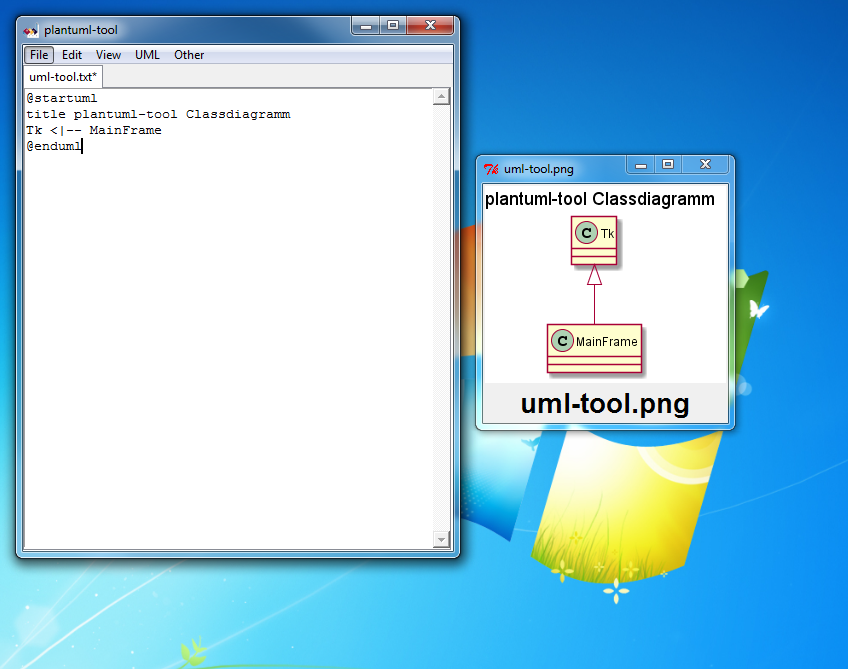848x669 pixels.
Task: Minimize the plantuml-tool window
Action: tap(366, 25)
